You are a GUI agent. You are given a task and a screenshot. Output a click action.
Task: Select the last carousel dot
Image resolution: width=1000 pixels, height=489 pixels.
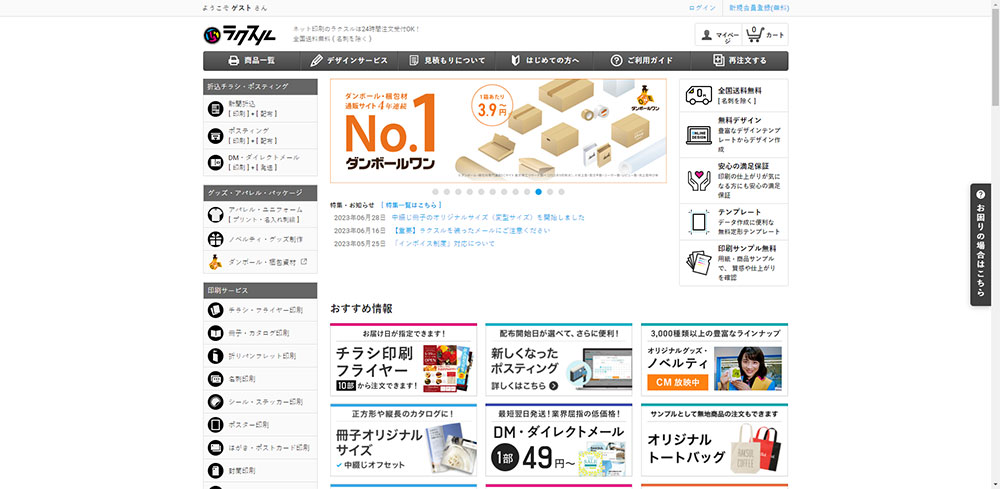561,191
